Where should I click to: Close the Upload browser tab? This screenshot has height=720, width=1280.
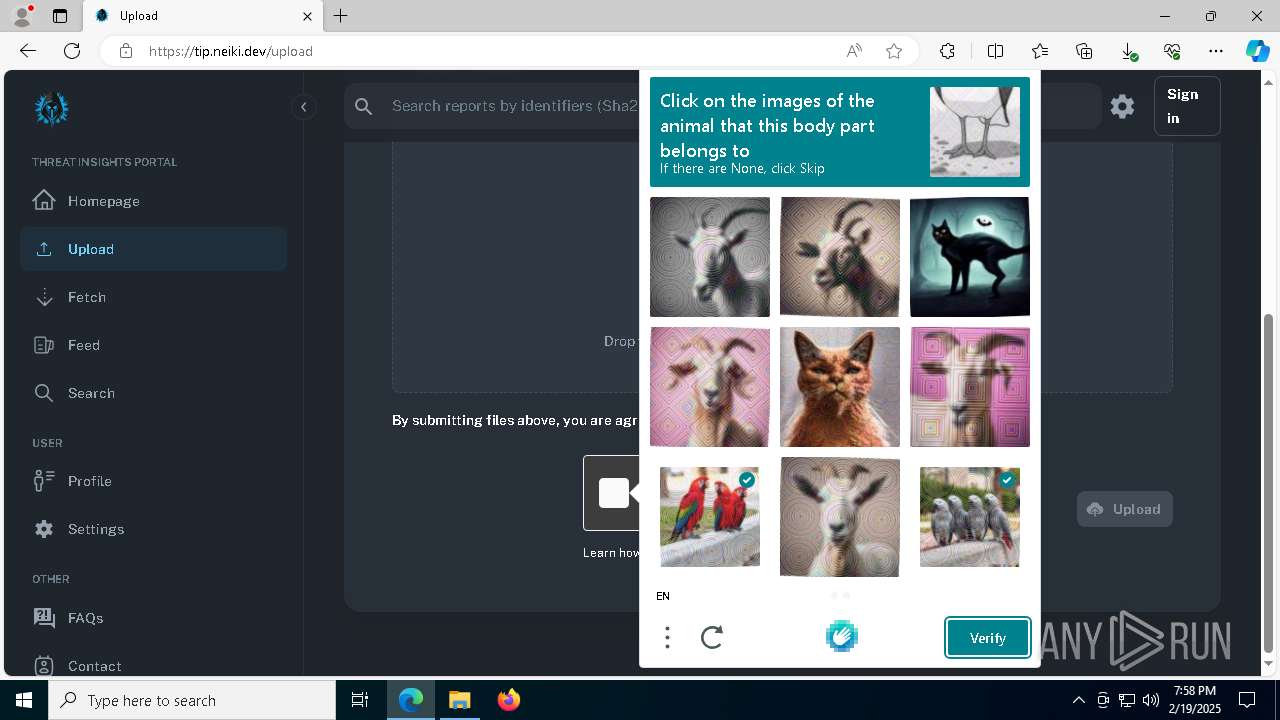coord(308,16)
